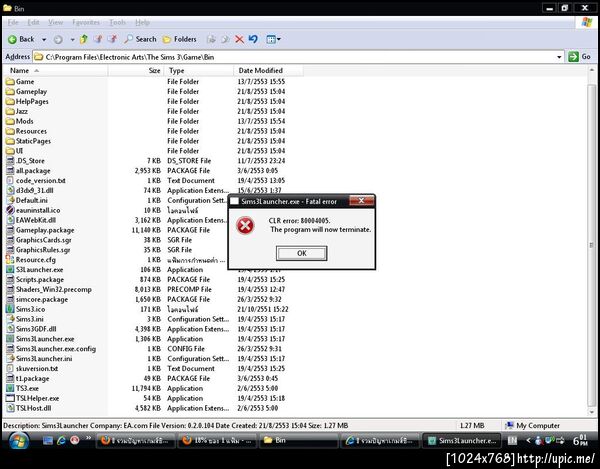Select file Sims3Launcher.exe.config
Screen dimensions: 600x469
56,349
